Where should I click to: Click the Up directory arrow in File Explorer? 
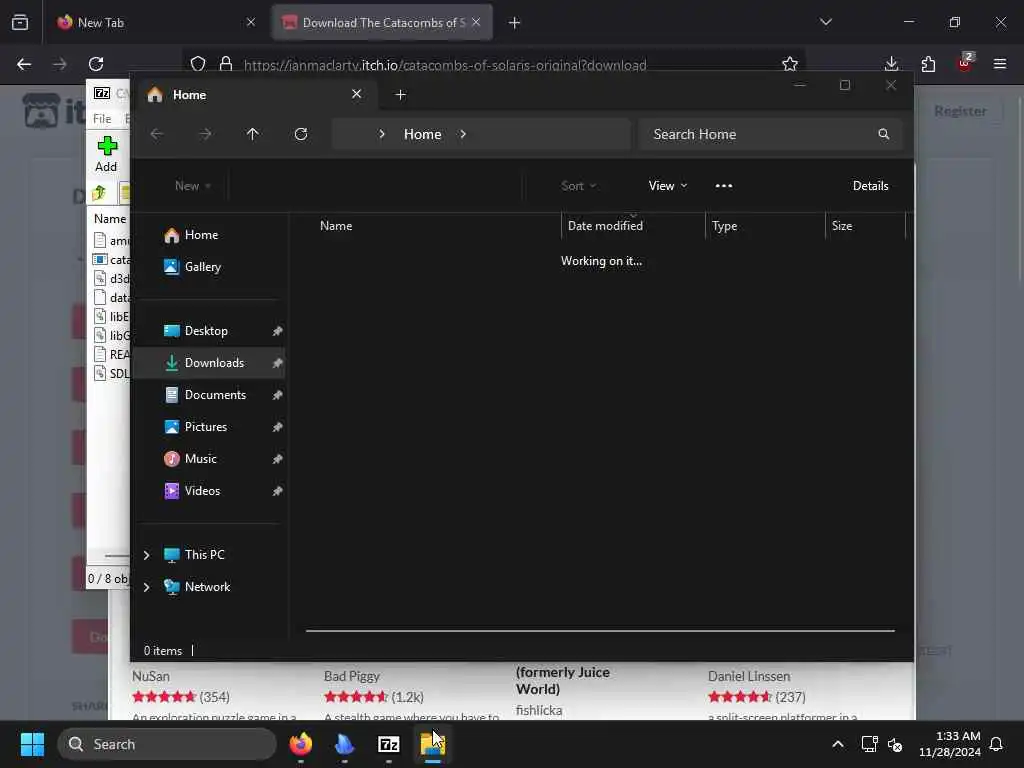tap(252, 134)
